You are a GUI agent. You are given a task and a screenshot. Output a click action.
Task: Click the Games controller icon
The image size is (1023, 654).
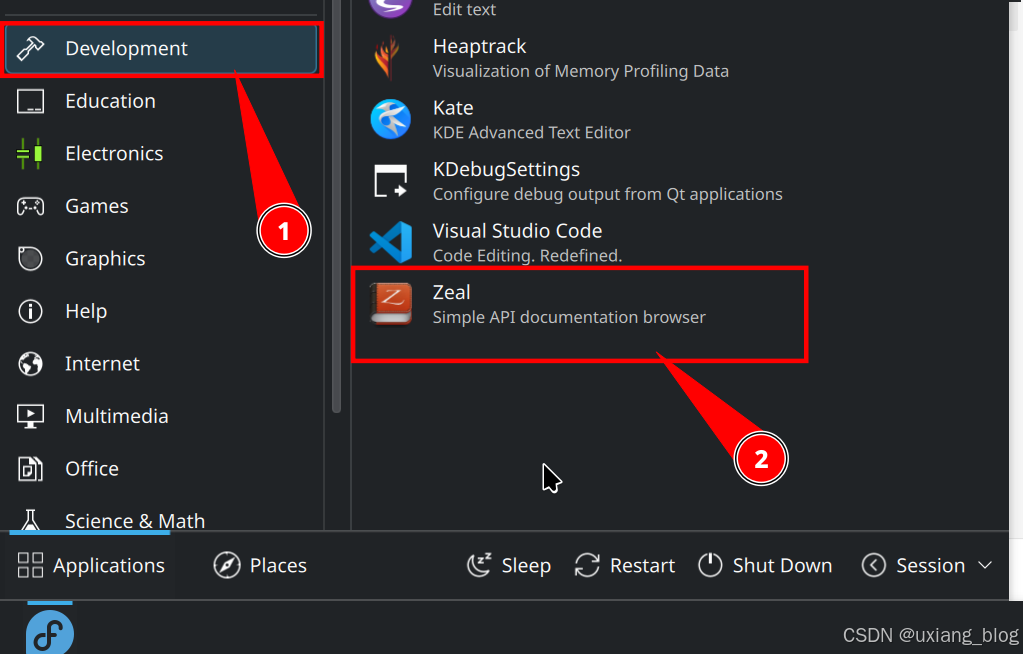pyautogui.click(x=30, y=206)
